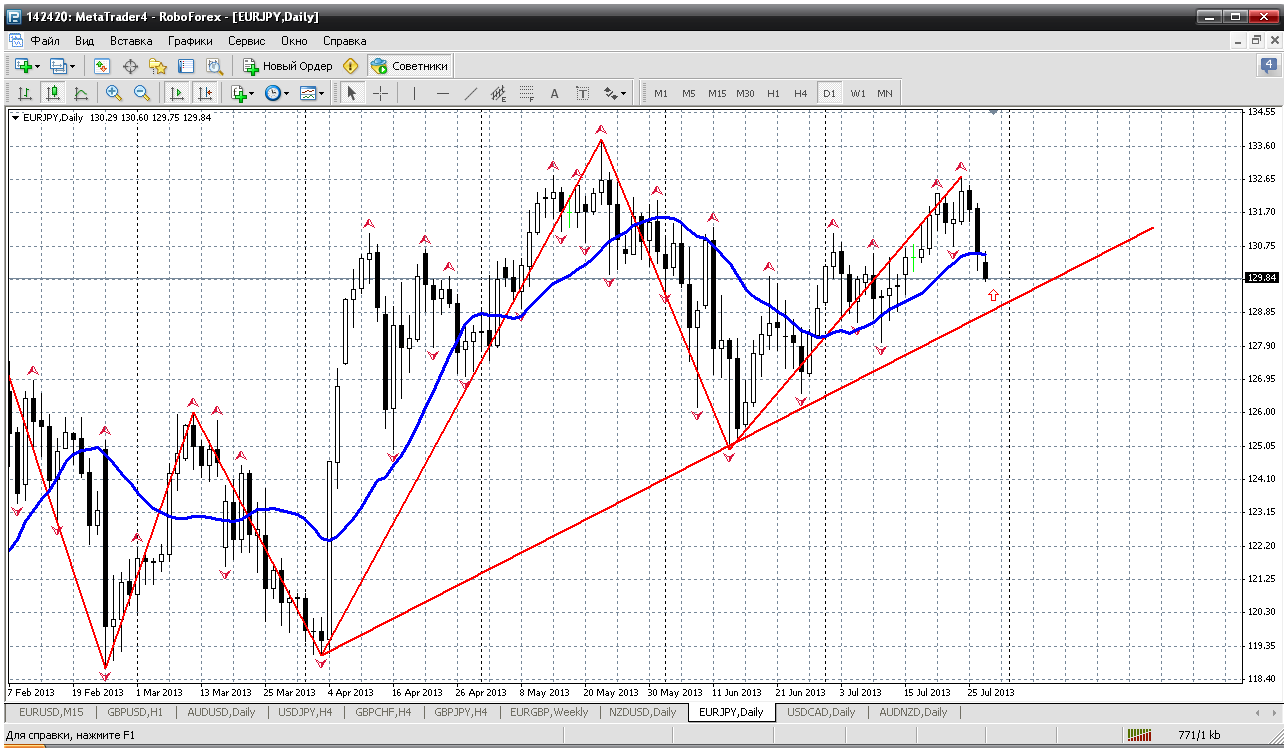Switch chart to bar chart mode
Image resolution: width=1288 pixels, height=748 pixels.
[25, 93]
